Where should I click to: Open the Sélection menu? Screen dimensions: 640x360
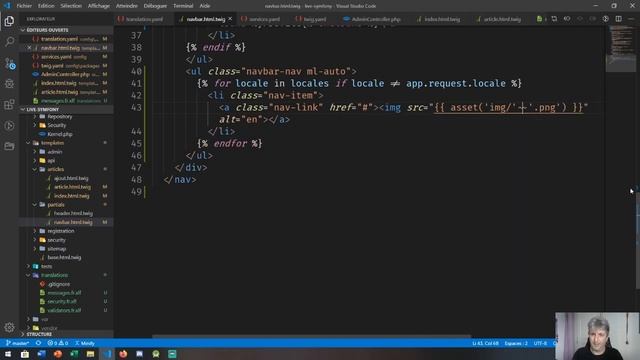71,6
